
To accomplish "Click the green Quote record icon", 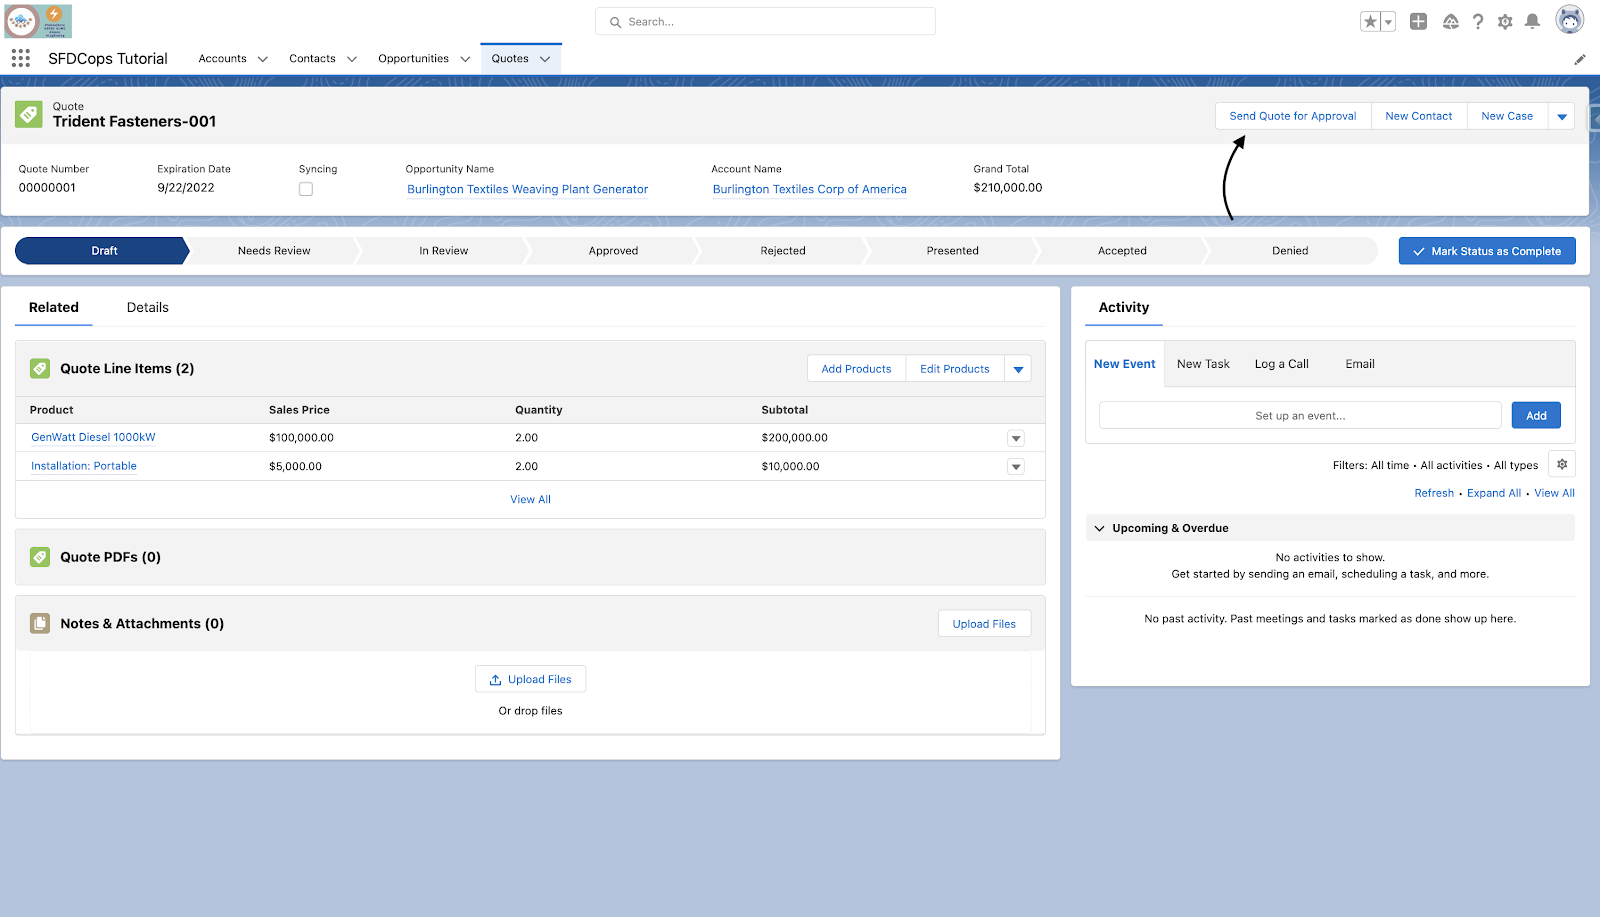I will pos(29,114).
